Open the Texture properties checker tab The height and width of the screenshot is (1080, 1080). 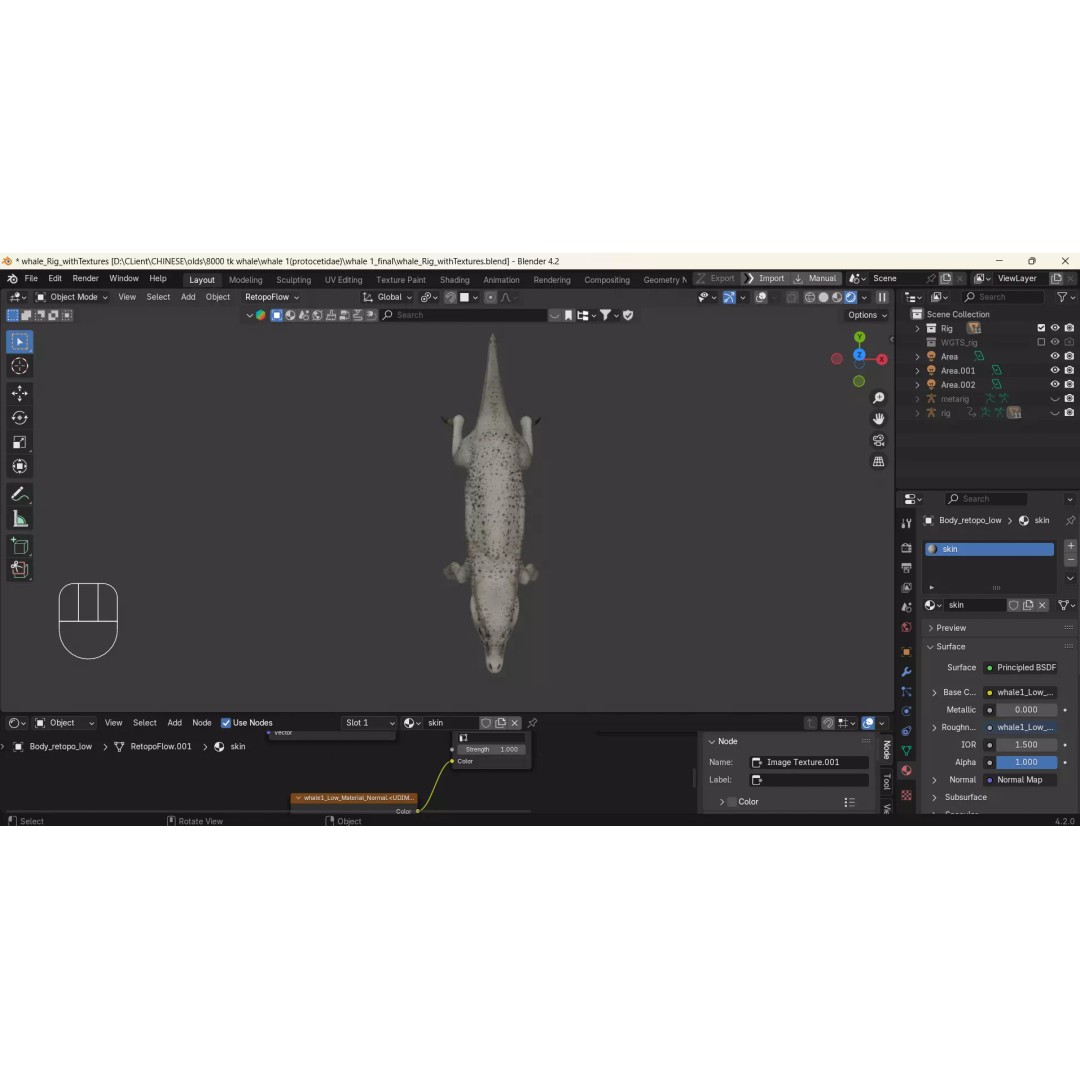pyautogui.click(x=906, y=795)
